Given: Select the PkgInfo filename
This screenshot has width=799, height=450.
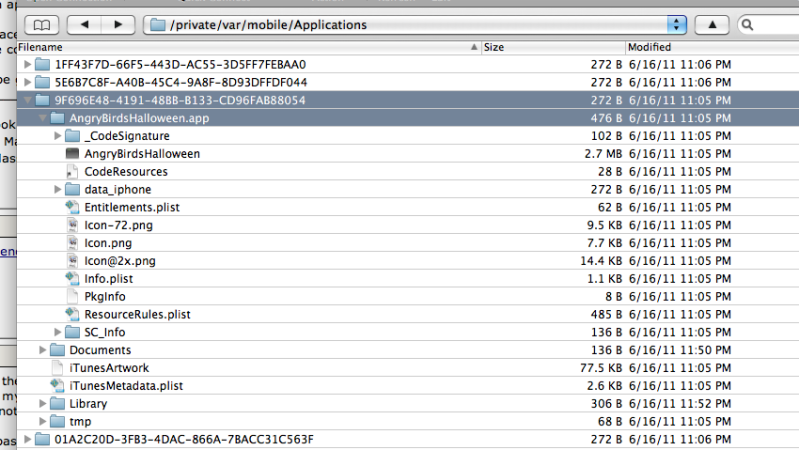Looking at the screenshot, I should [104, 297].
